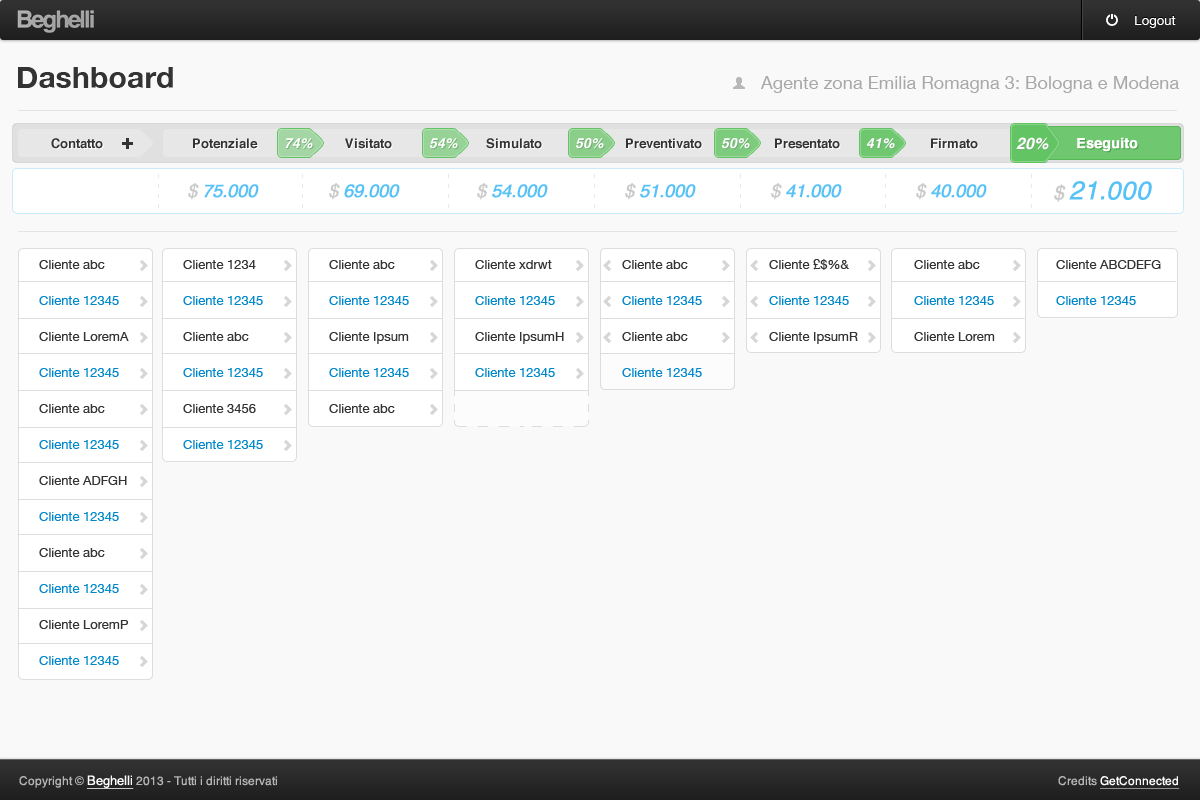Select the Potenziale pipeline stage
This screenshot has height=800, width=1200.
click(224, 143)
